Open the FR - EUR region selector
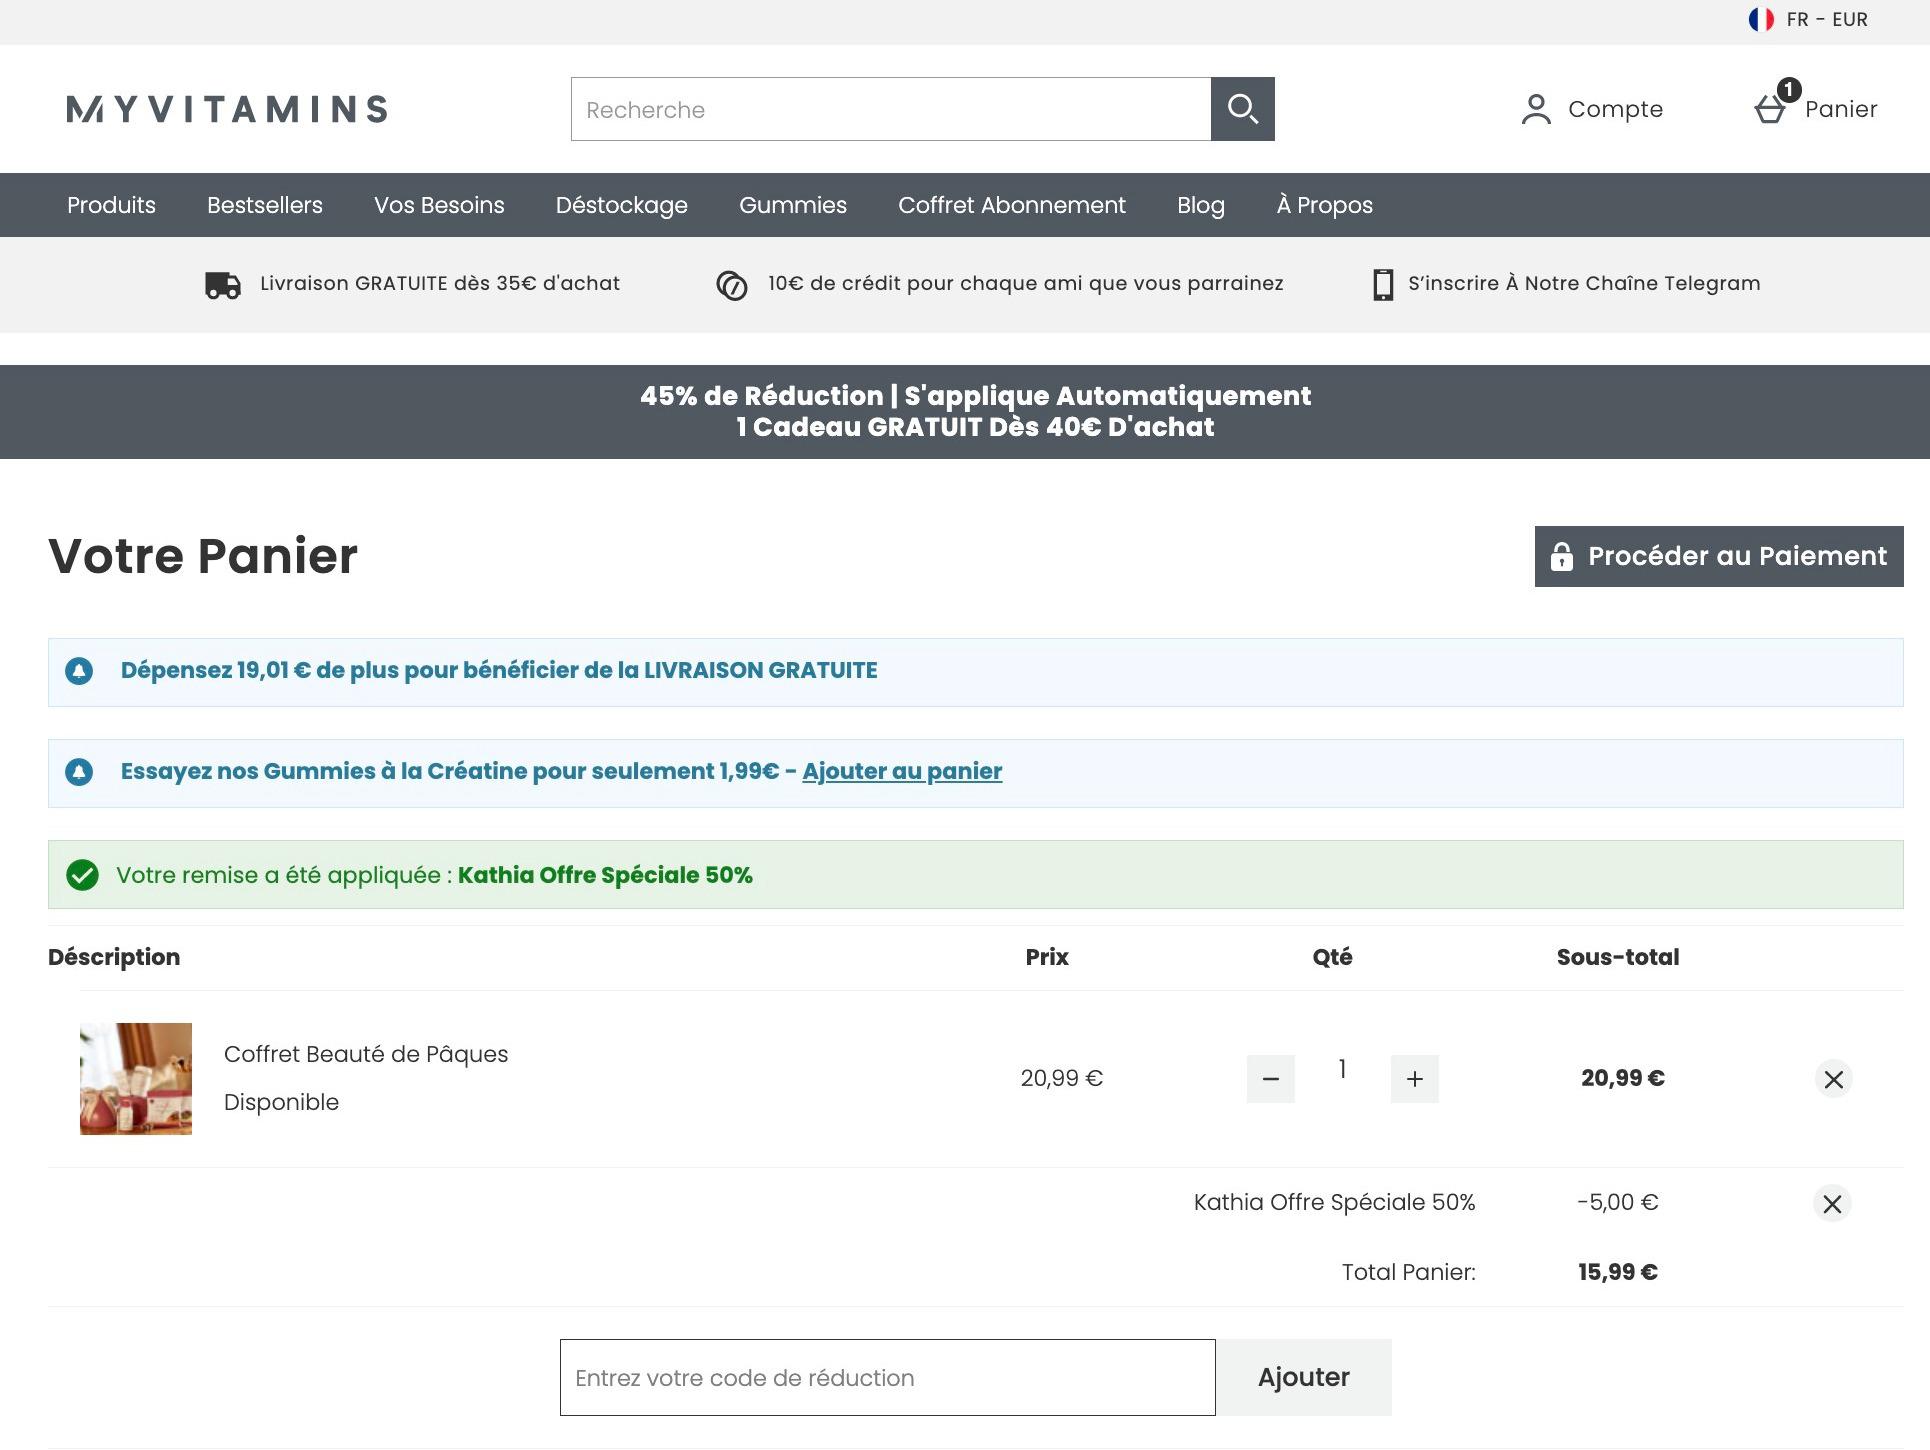 coord(1808,20)
